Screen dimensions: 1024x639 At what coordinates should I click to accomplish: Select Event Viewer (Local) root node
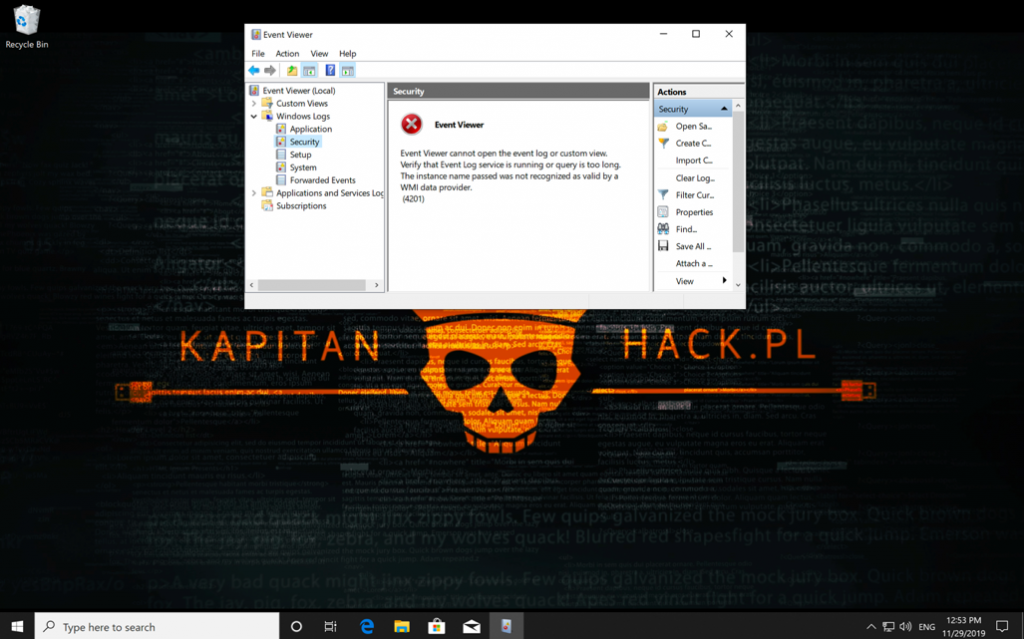[x=298, y=91]
